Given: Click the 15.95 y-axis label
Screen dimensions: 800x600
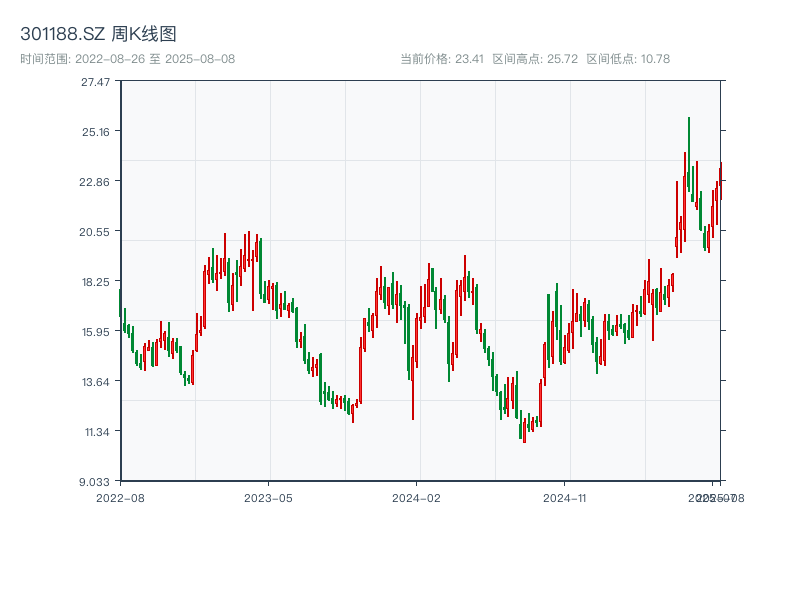Looking at the screenshot, I should coord(96,332).
